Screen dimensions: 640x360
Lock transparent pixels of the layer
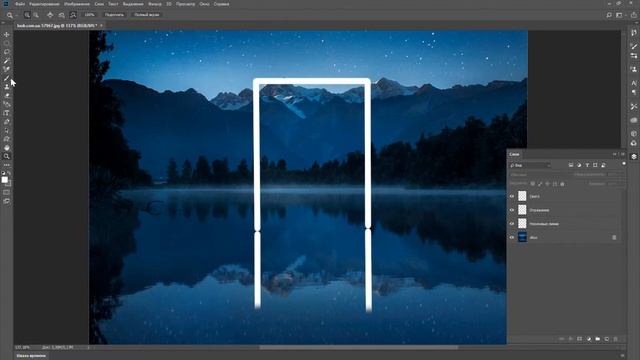point(533,184)
